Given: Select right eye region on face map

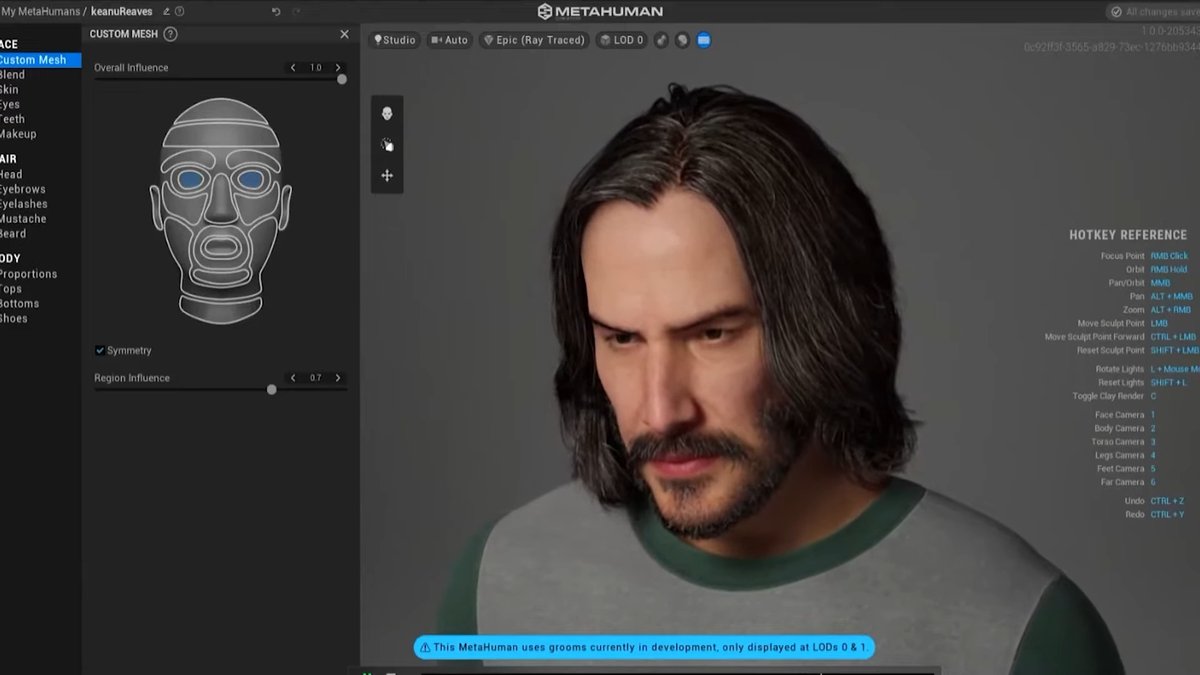Looking at the screenshot, I should tap(251, 180).
